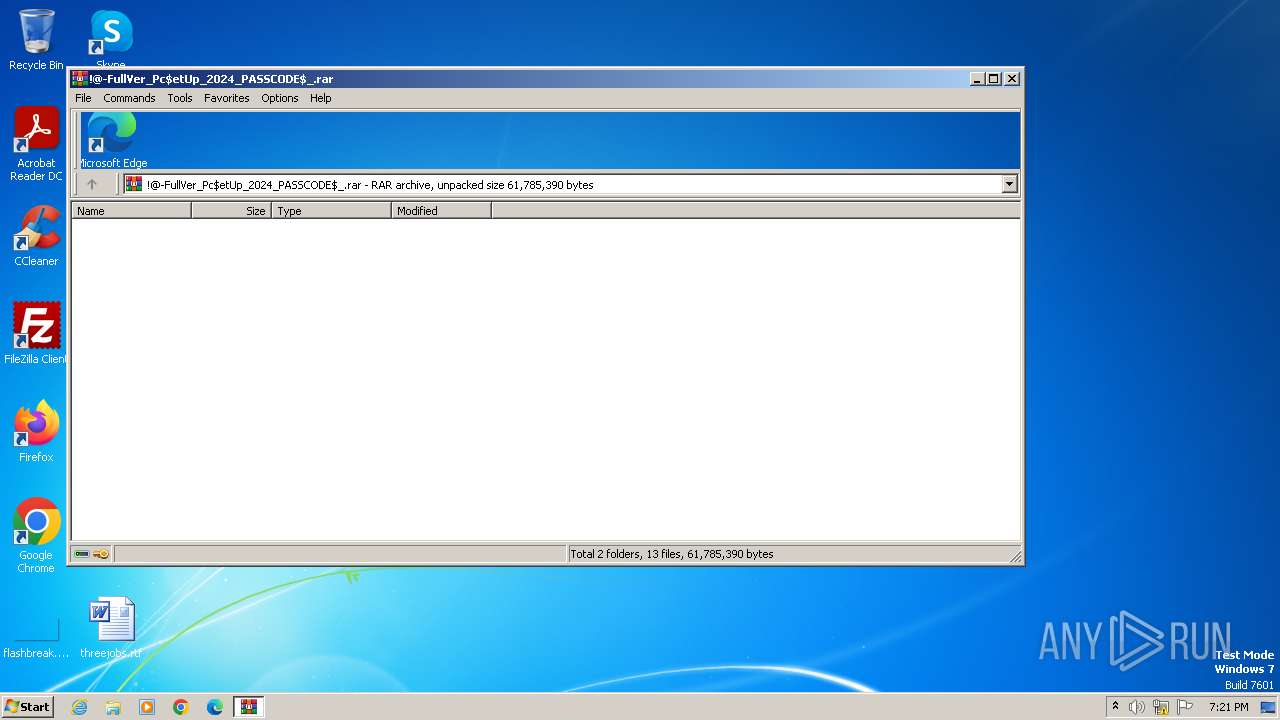The image size is (1280, 720).
Task: Maximize the WinRAR window
Action: point(994,79)
